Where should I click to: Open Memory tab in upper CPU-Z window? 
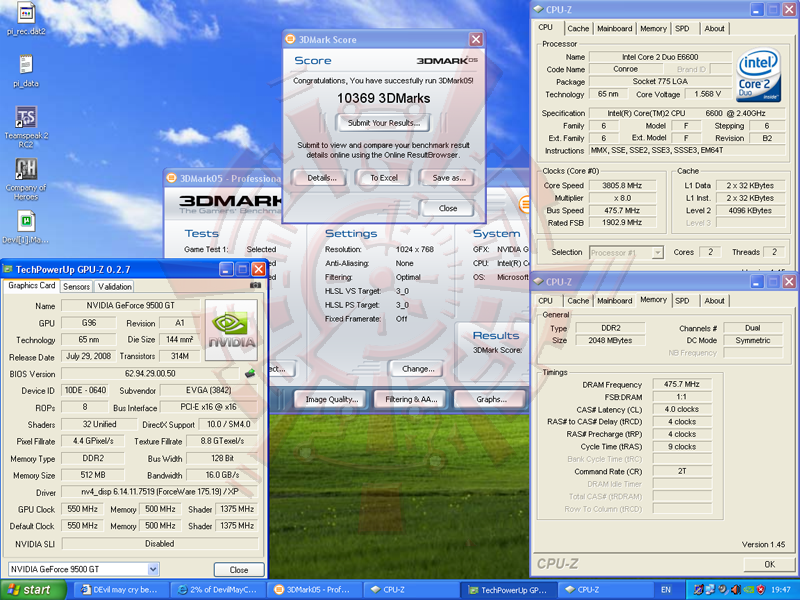click(x=653, y=29)
